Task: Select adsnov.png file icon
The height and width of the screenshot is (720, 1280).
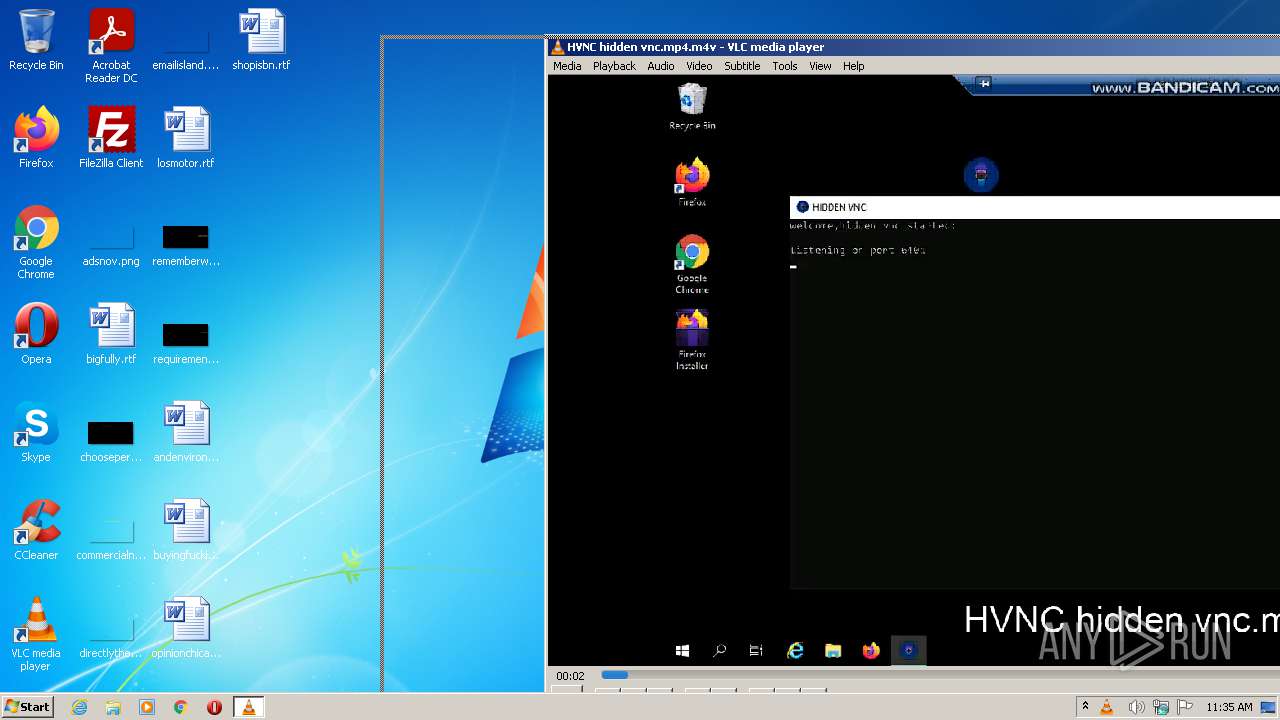Action: pyautogui.click(x=111, y=243)
